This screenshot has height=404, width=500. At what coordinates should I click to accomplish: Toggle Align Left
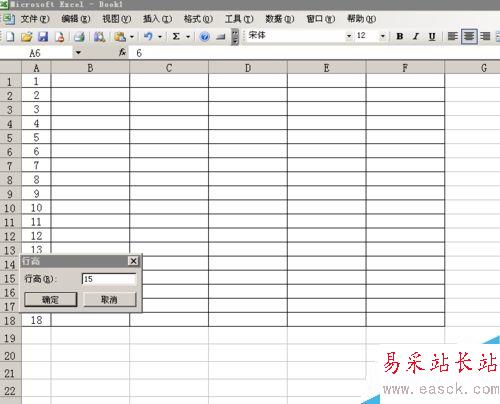453,36
